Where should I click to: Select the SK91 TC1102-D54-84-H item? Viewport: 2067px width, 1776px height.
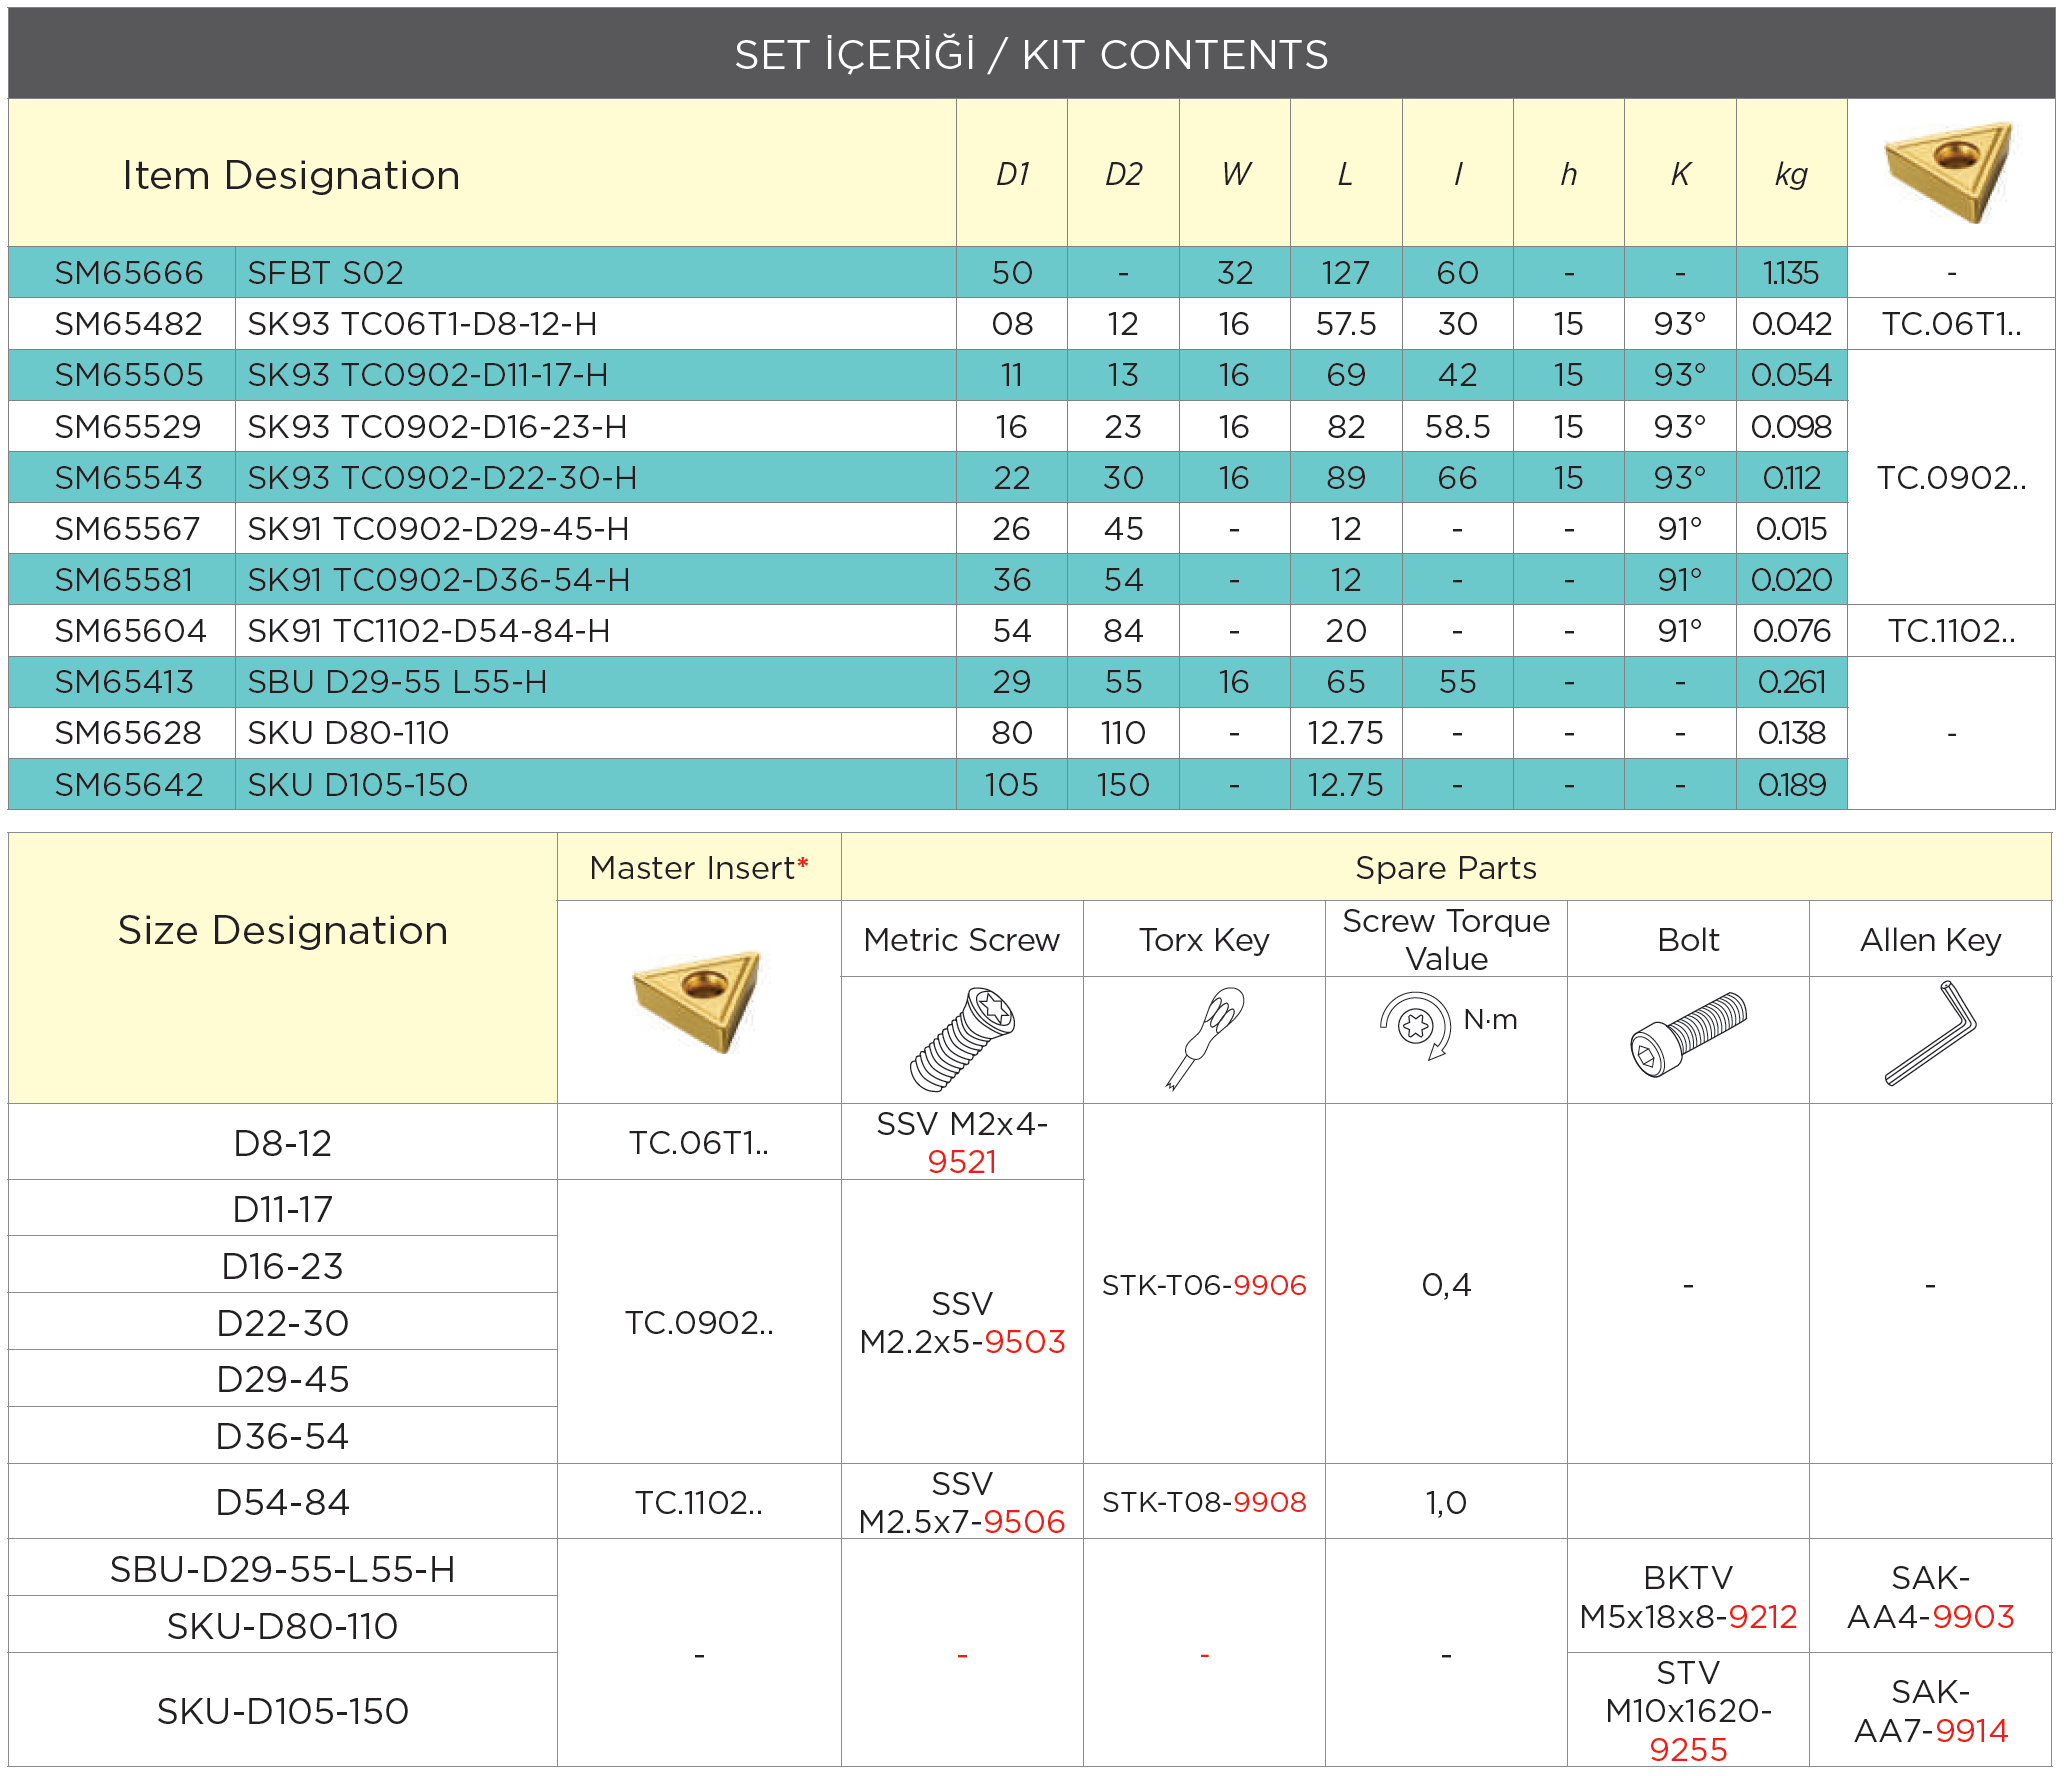[429, 631]
